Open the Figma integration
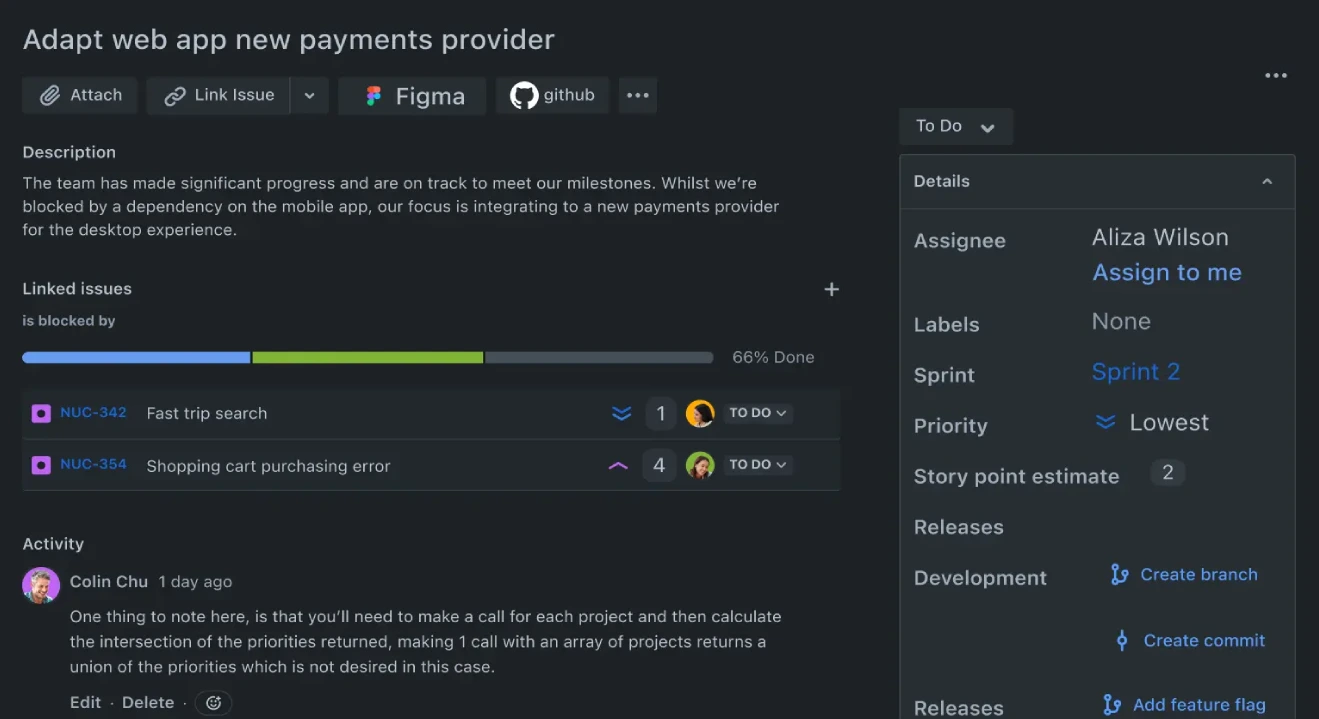The image size is (1319, 719). [411, 96]
